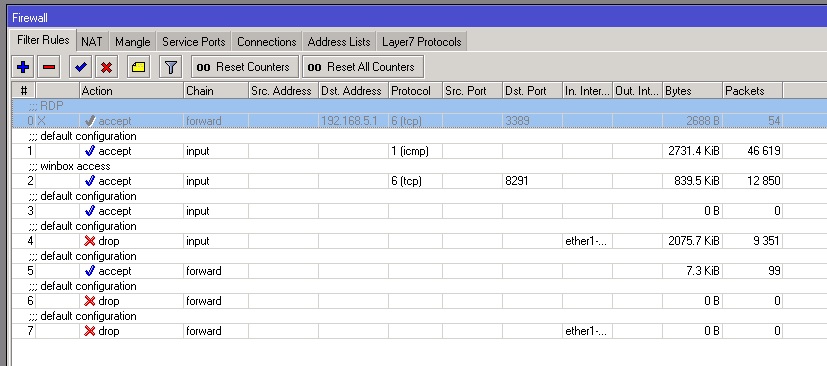827x366 pixels.
Task: Sort by the # column header
Action: 24,91
